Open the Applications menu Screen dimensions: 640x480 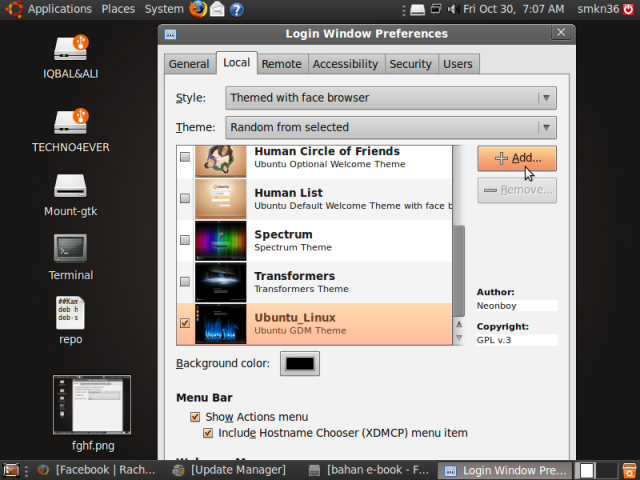click(60, 9)
